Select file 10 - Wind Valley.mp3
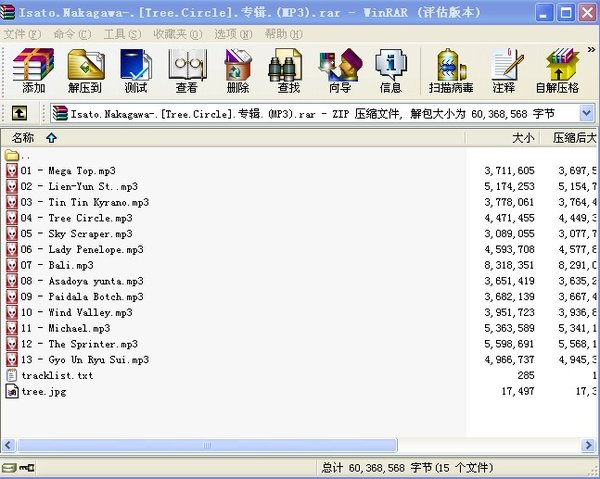Screen dimensions: 600x479 click(x=77, y=312)
